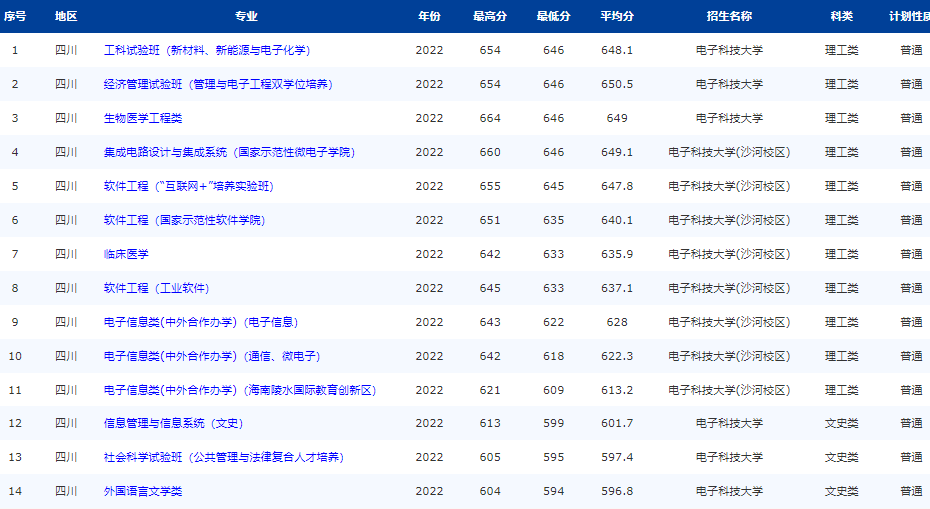Select the highest score 604
Image resolution: width=930 pixels, height=509 pixels.
(490, 491)
